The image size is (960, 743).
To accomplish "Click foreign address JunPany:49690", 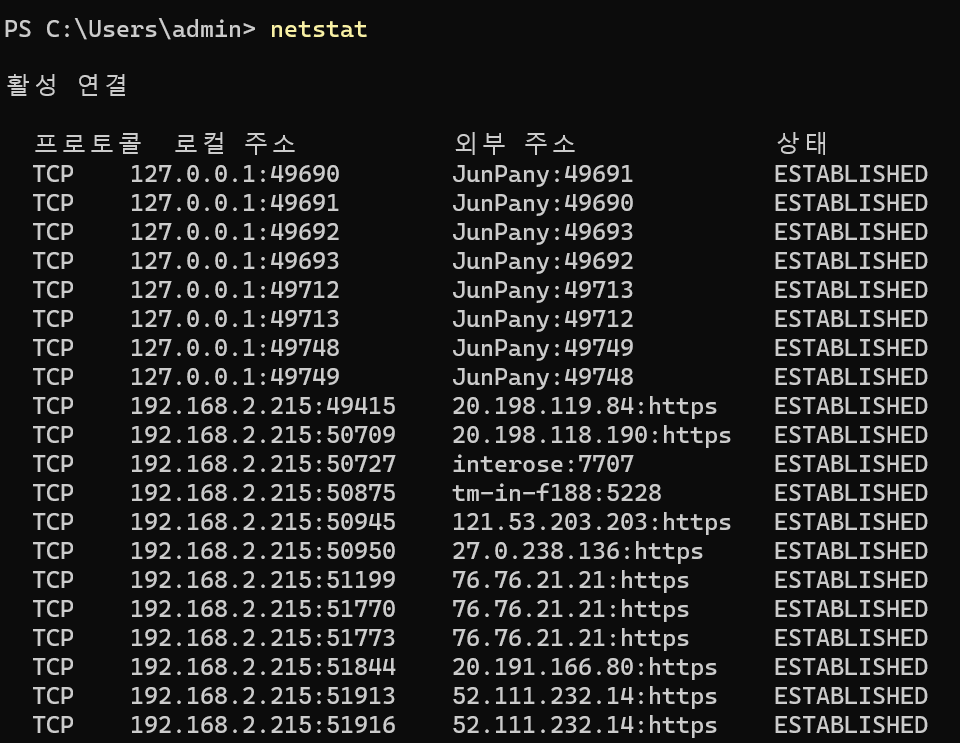I will [542, 203].
